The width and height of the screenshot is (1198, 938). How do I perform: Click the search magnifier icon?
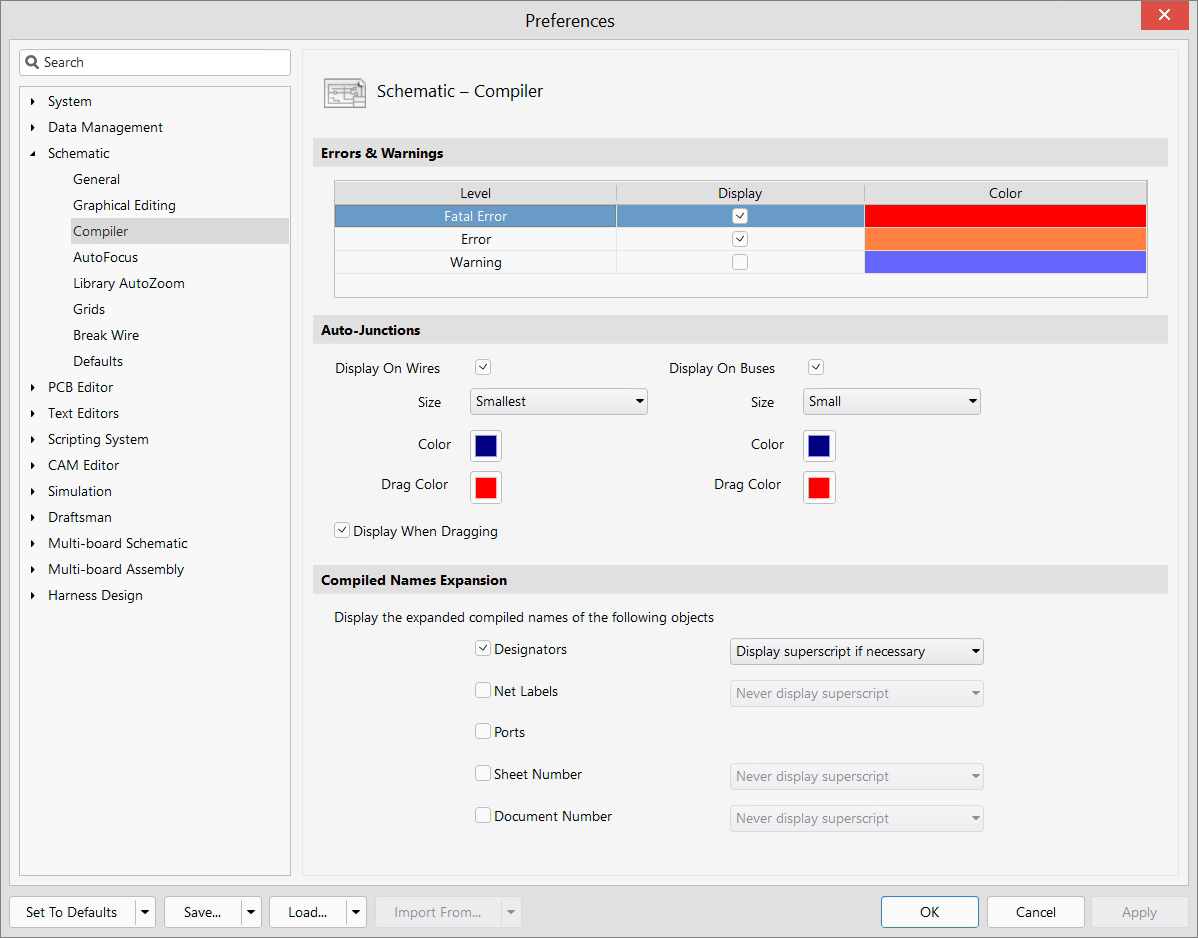(32, 62)
